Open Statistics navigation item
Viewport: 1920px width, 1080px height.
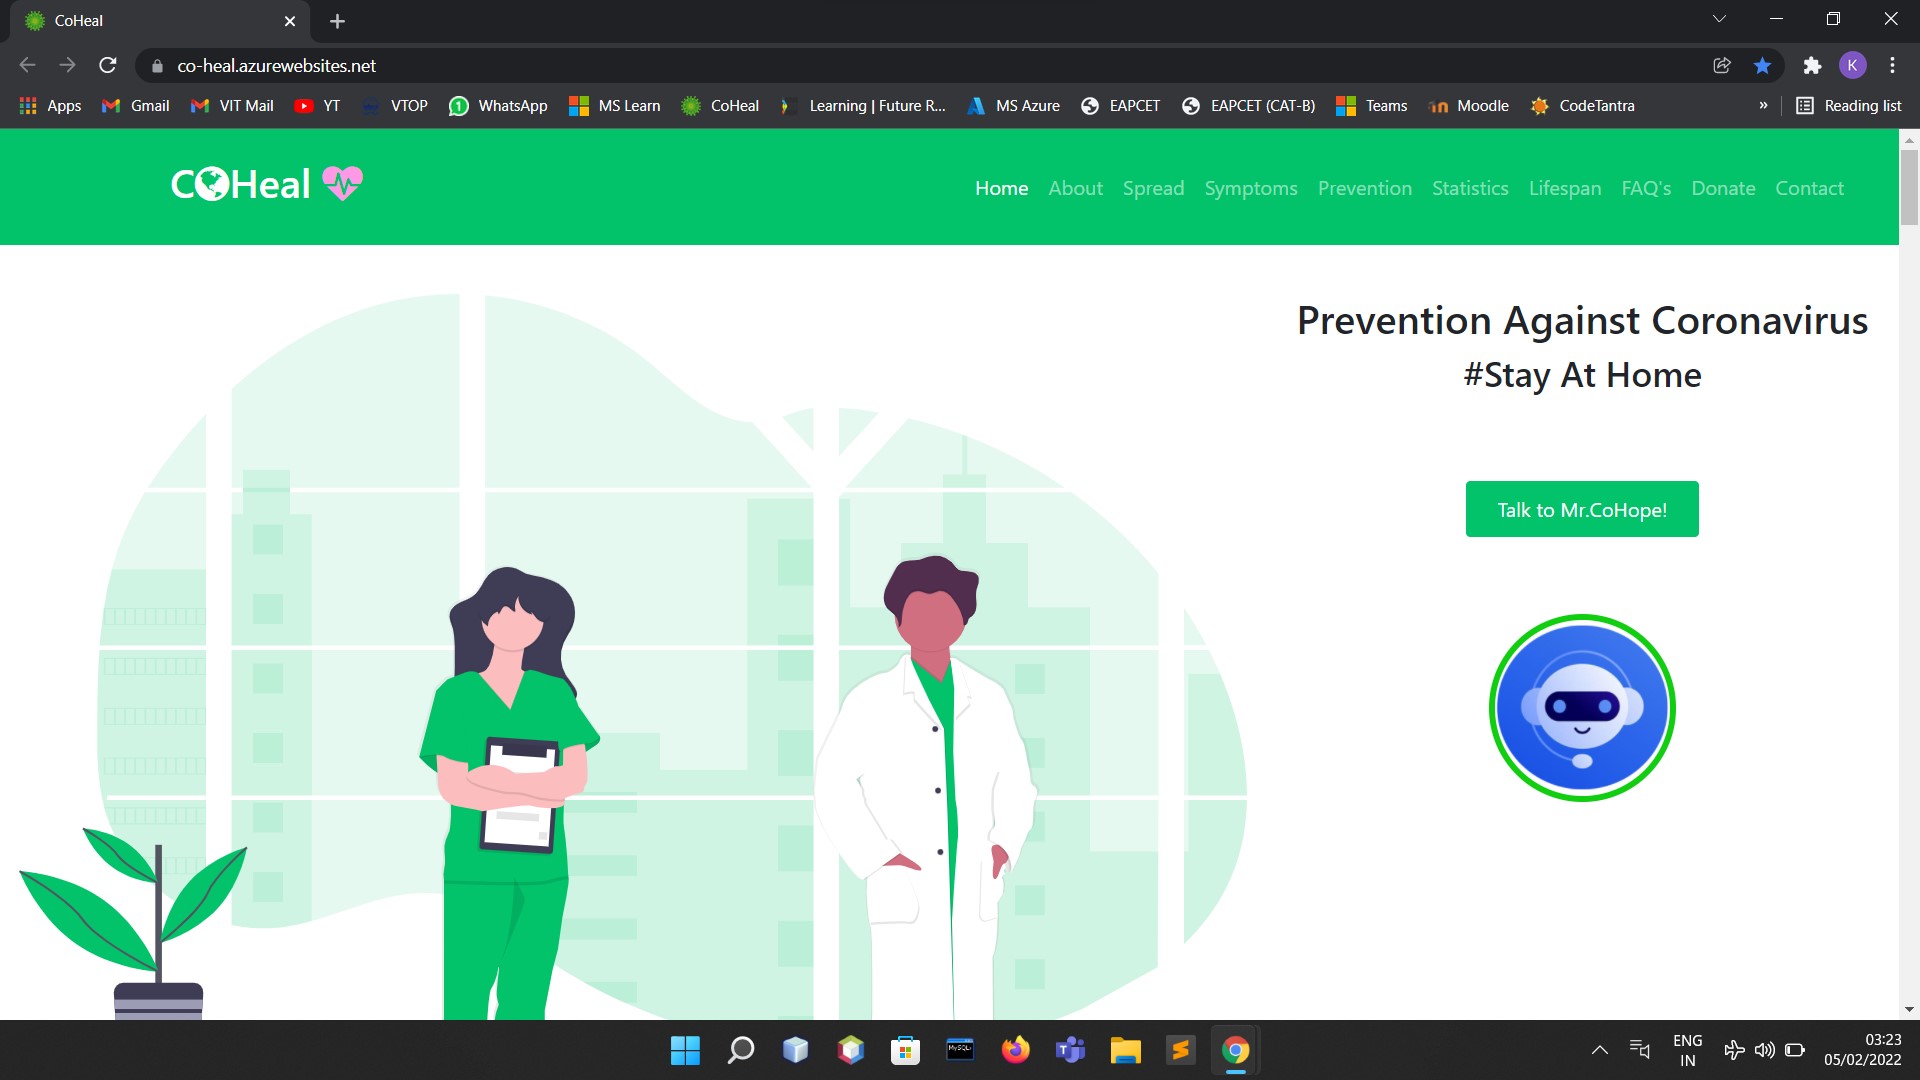coord(1470,188)
